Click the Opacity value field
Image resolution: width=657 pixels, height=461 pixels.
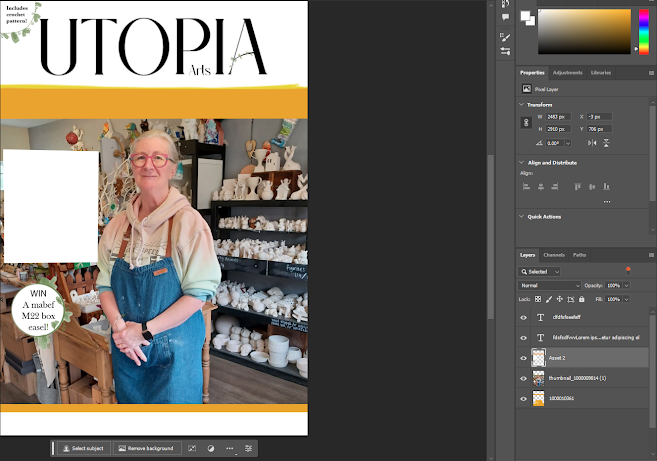tap(614, 285)
